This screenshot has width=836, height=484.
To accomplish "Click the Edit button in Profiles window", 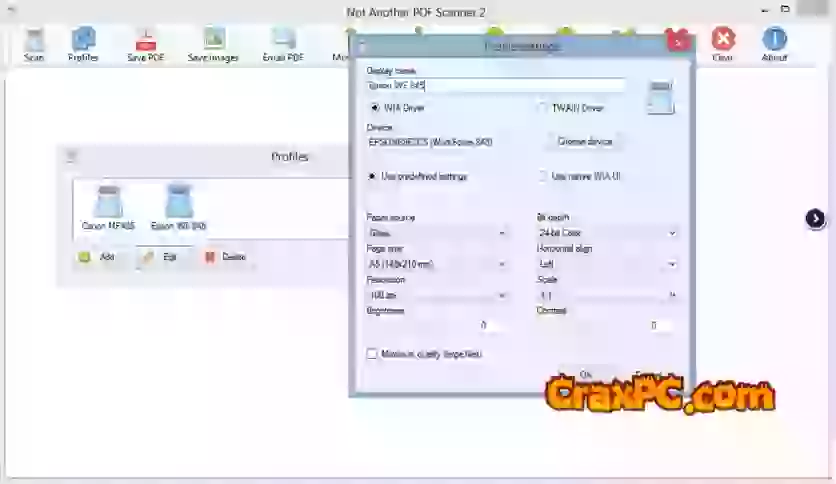I will [160, 257].
